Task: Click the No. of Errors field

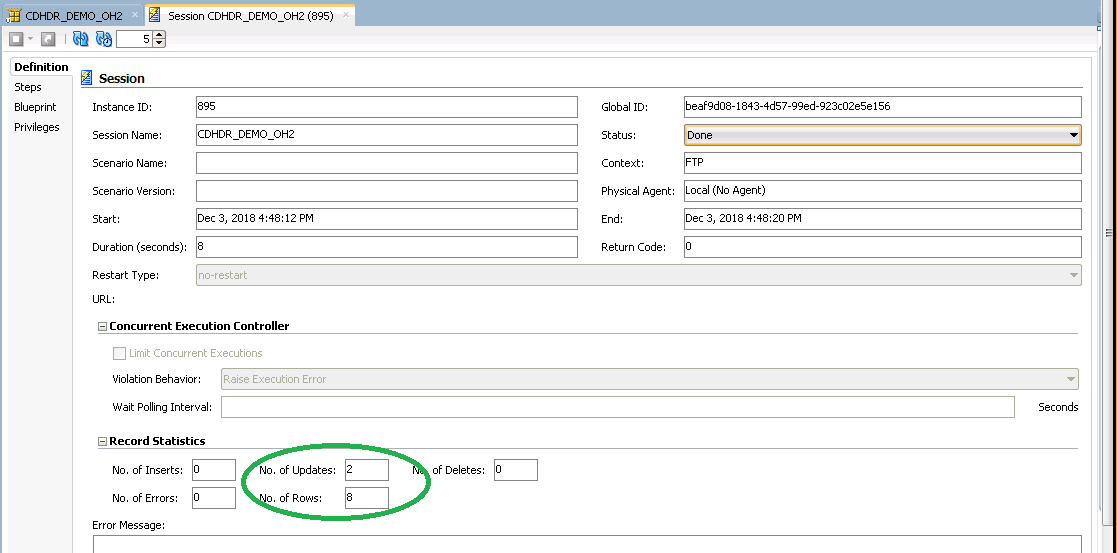Action: (x=214, y=497)
